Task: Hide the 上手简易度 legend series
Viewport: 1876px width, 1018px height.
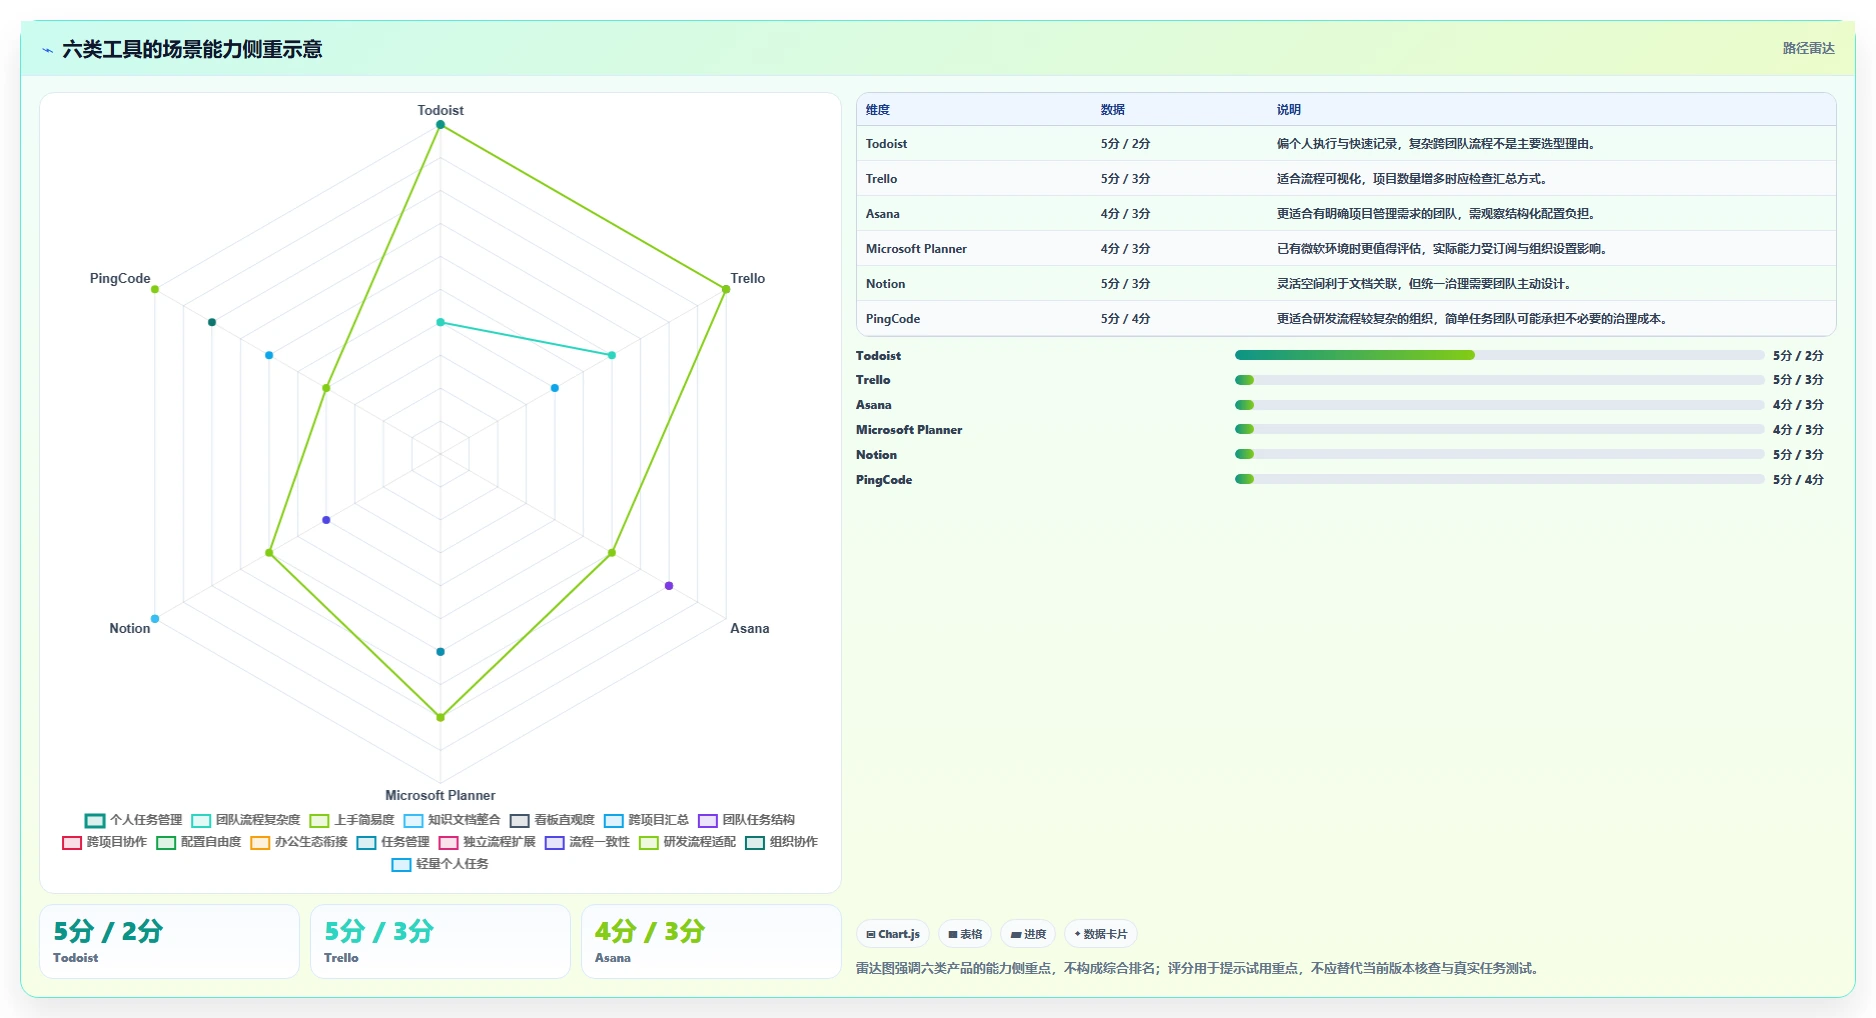Action: [352, 820]
